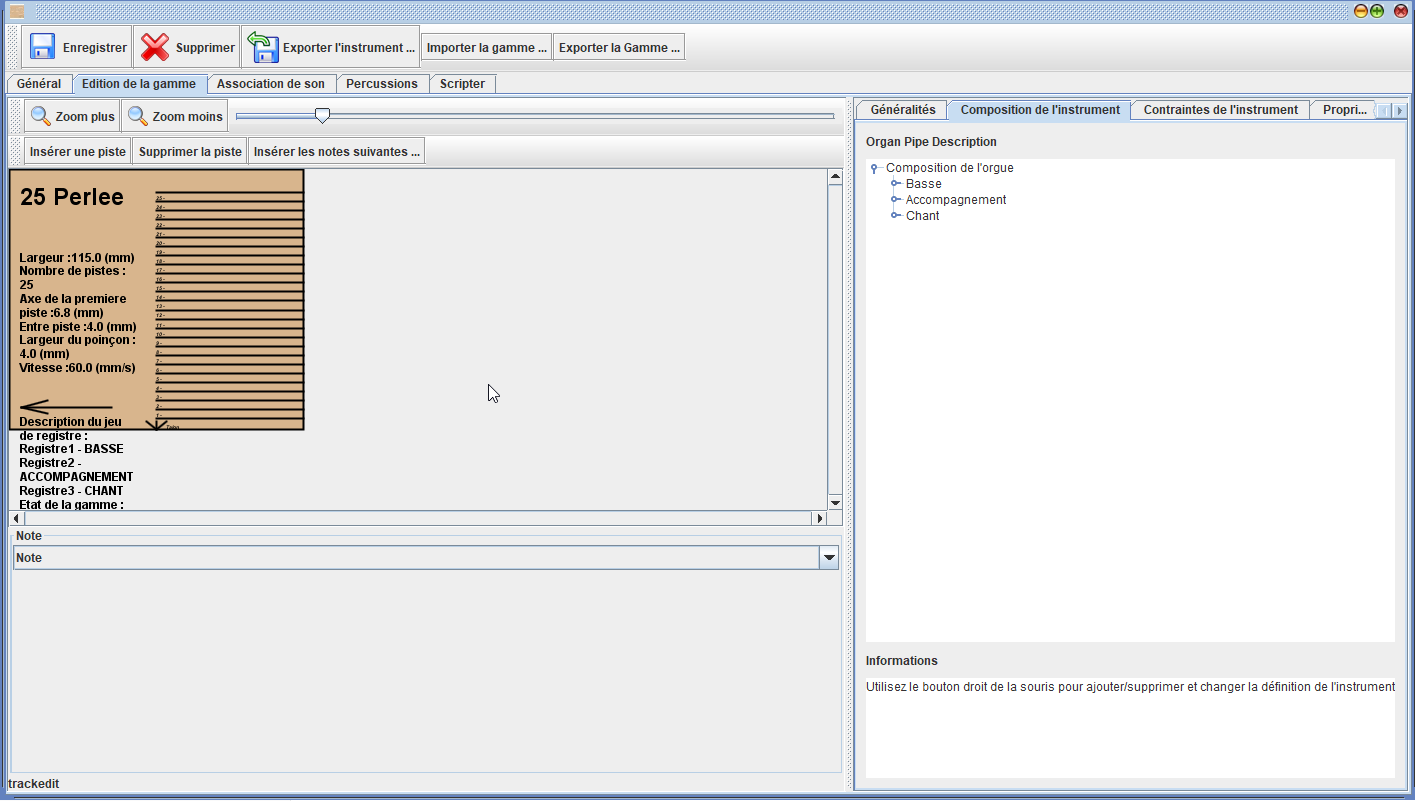1415x801 pixels.
Task: Open the Percussions tab
Action: pos(382,84)
